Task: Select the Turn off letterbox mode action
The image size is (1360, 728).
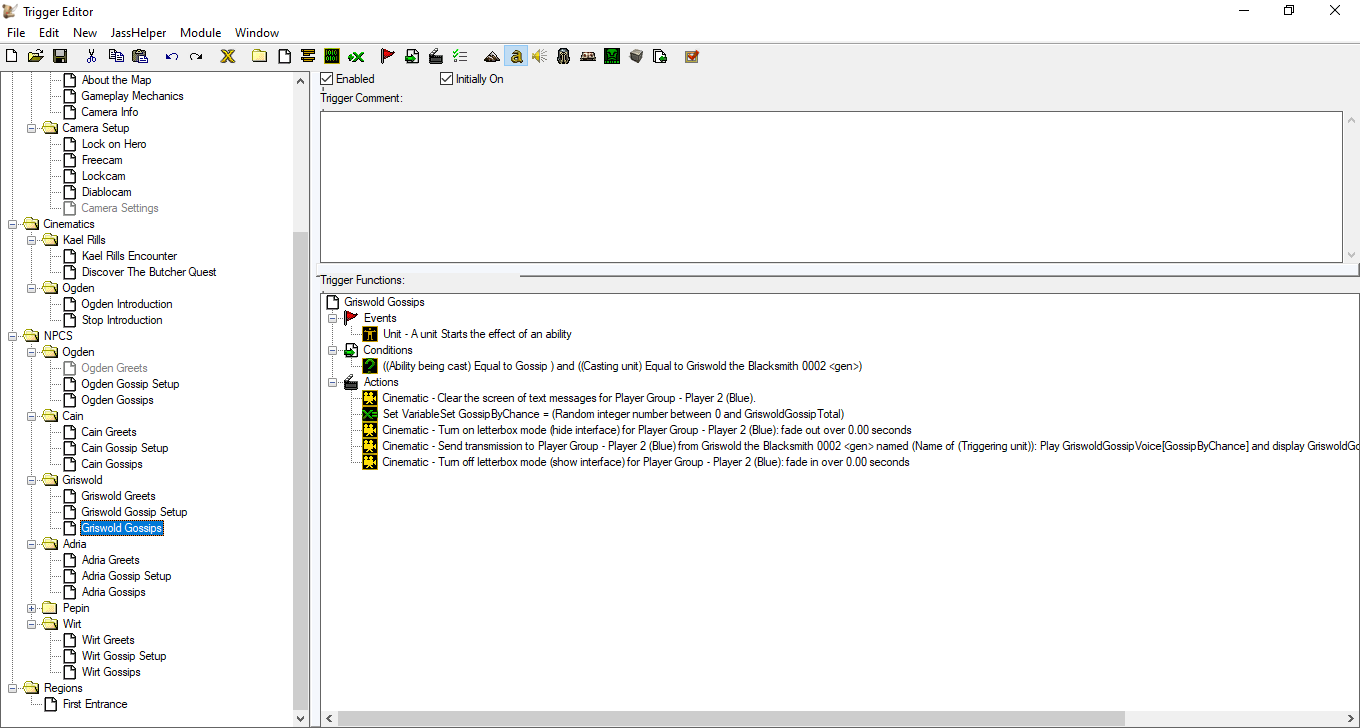Action: [x=645, y=462]
